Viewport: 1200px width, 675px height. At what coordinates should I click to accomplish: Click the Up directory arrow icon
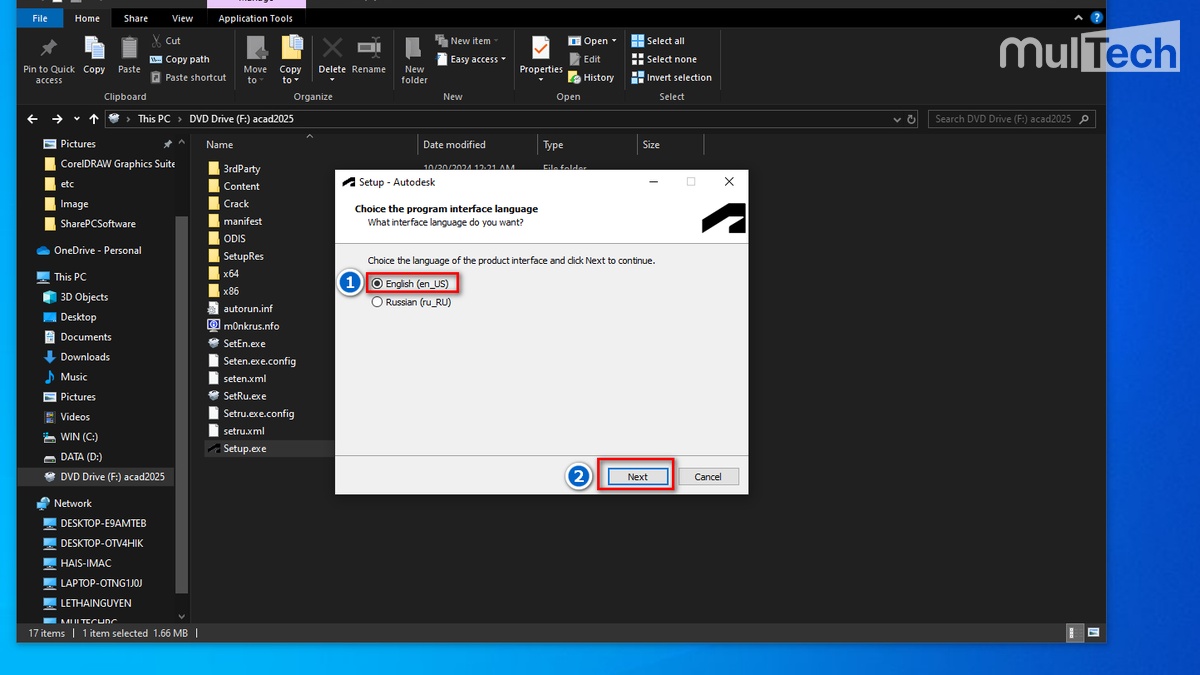pos(94,119)
